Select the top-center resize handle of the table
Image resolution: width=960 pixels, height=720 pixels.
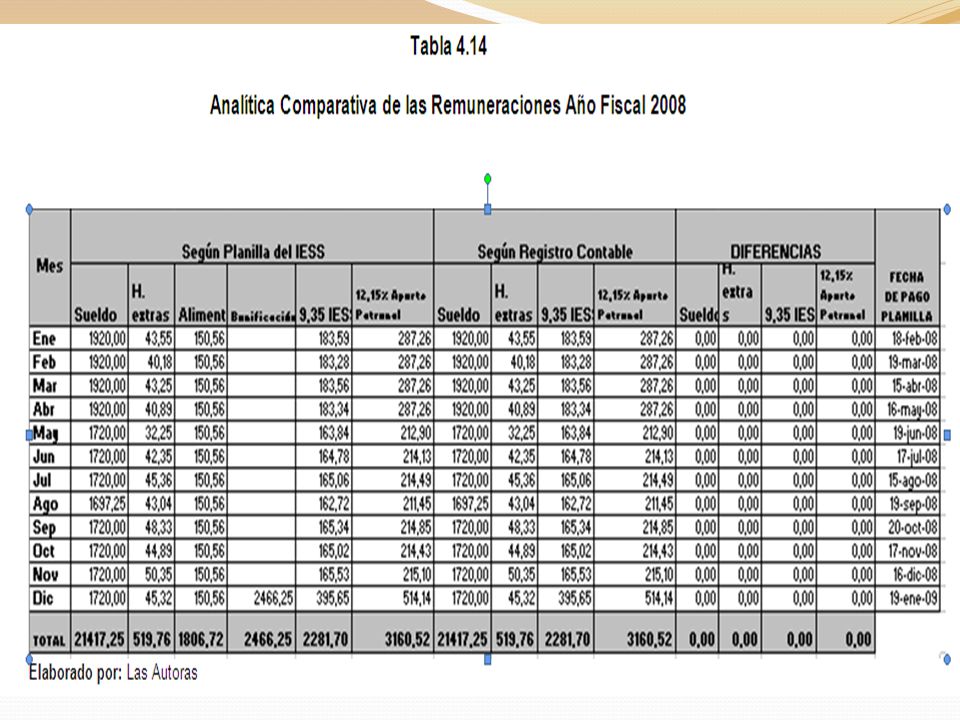pos(487,209)
